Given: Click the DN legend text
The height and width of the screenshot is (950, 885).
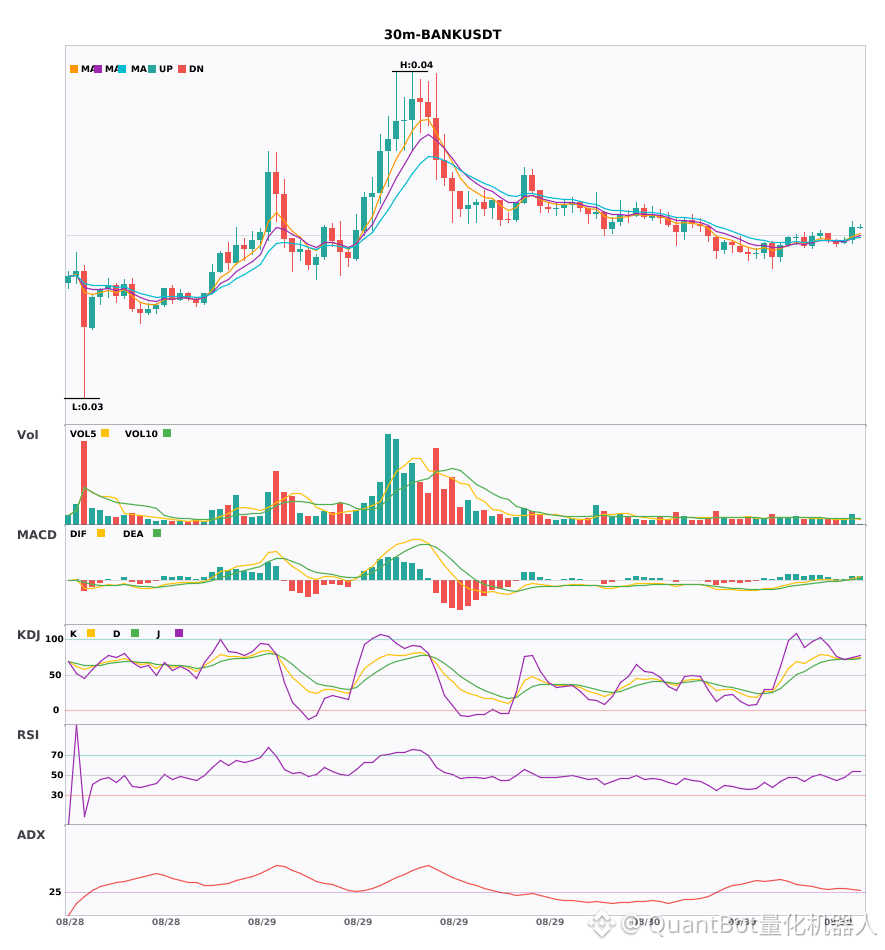Looking at the screenshot, I should [x=196, y=69].
